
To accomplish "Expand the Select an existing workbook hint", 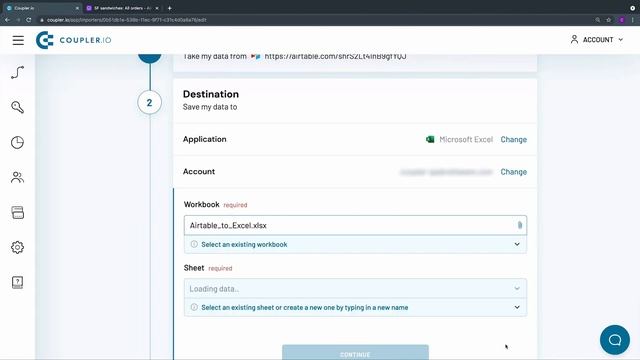I will click(x=517, y=244).
